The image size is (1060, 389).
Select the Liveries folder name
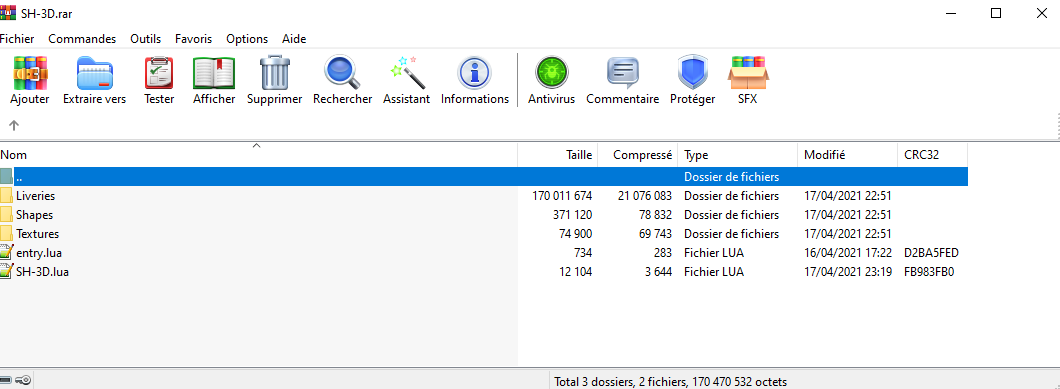click(35, 196)
